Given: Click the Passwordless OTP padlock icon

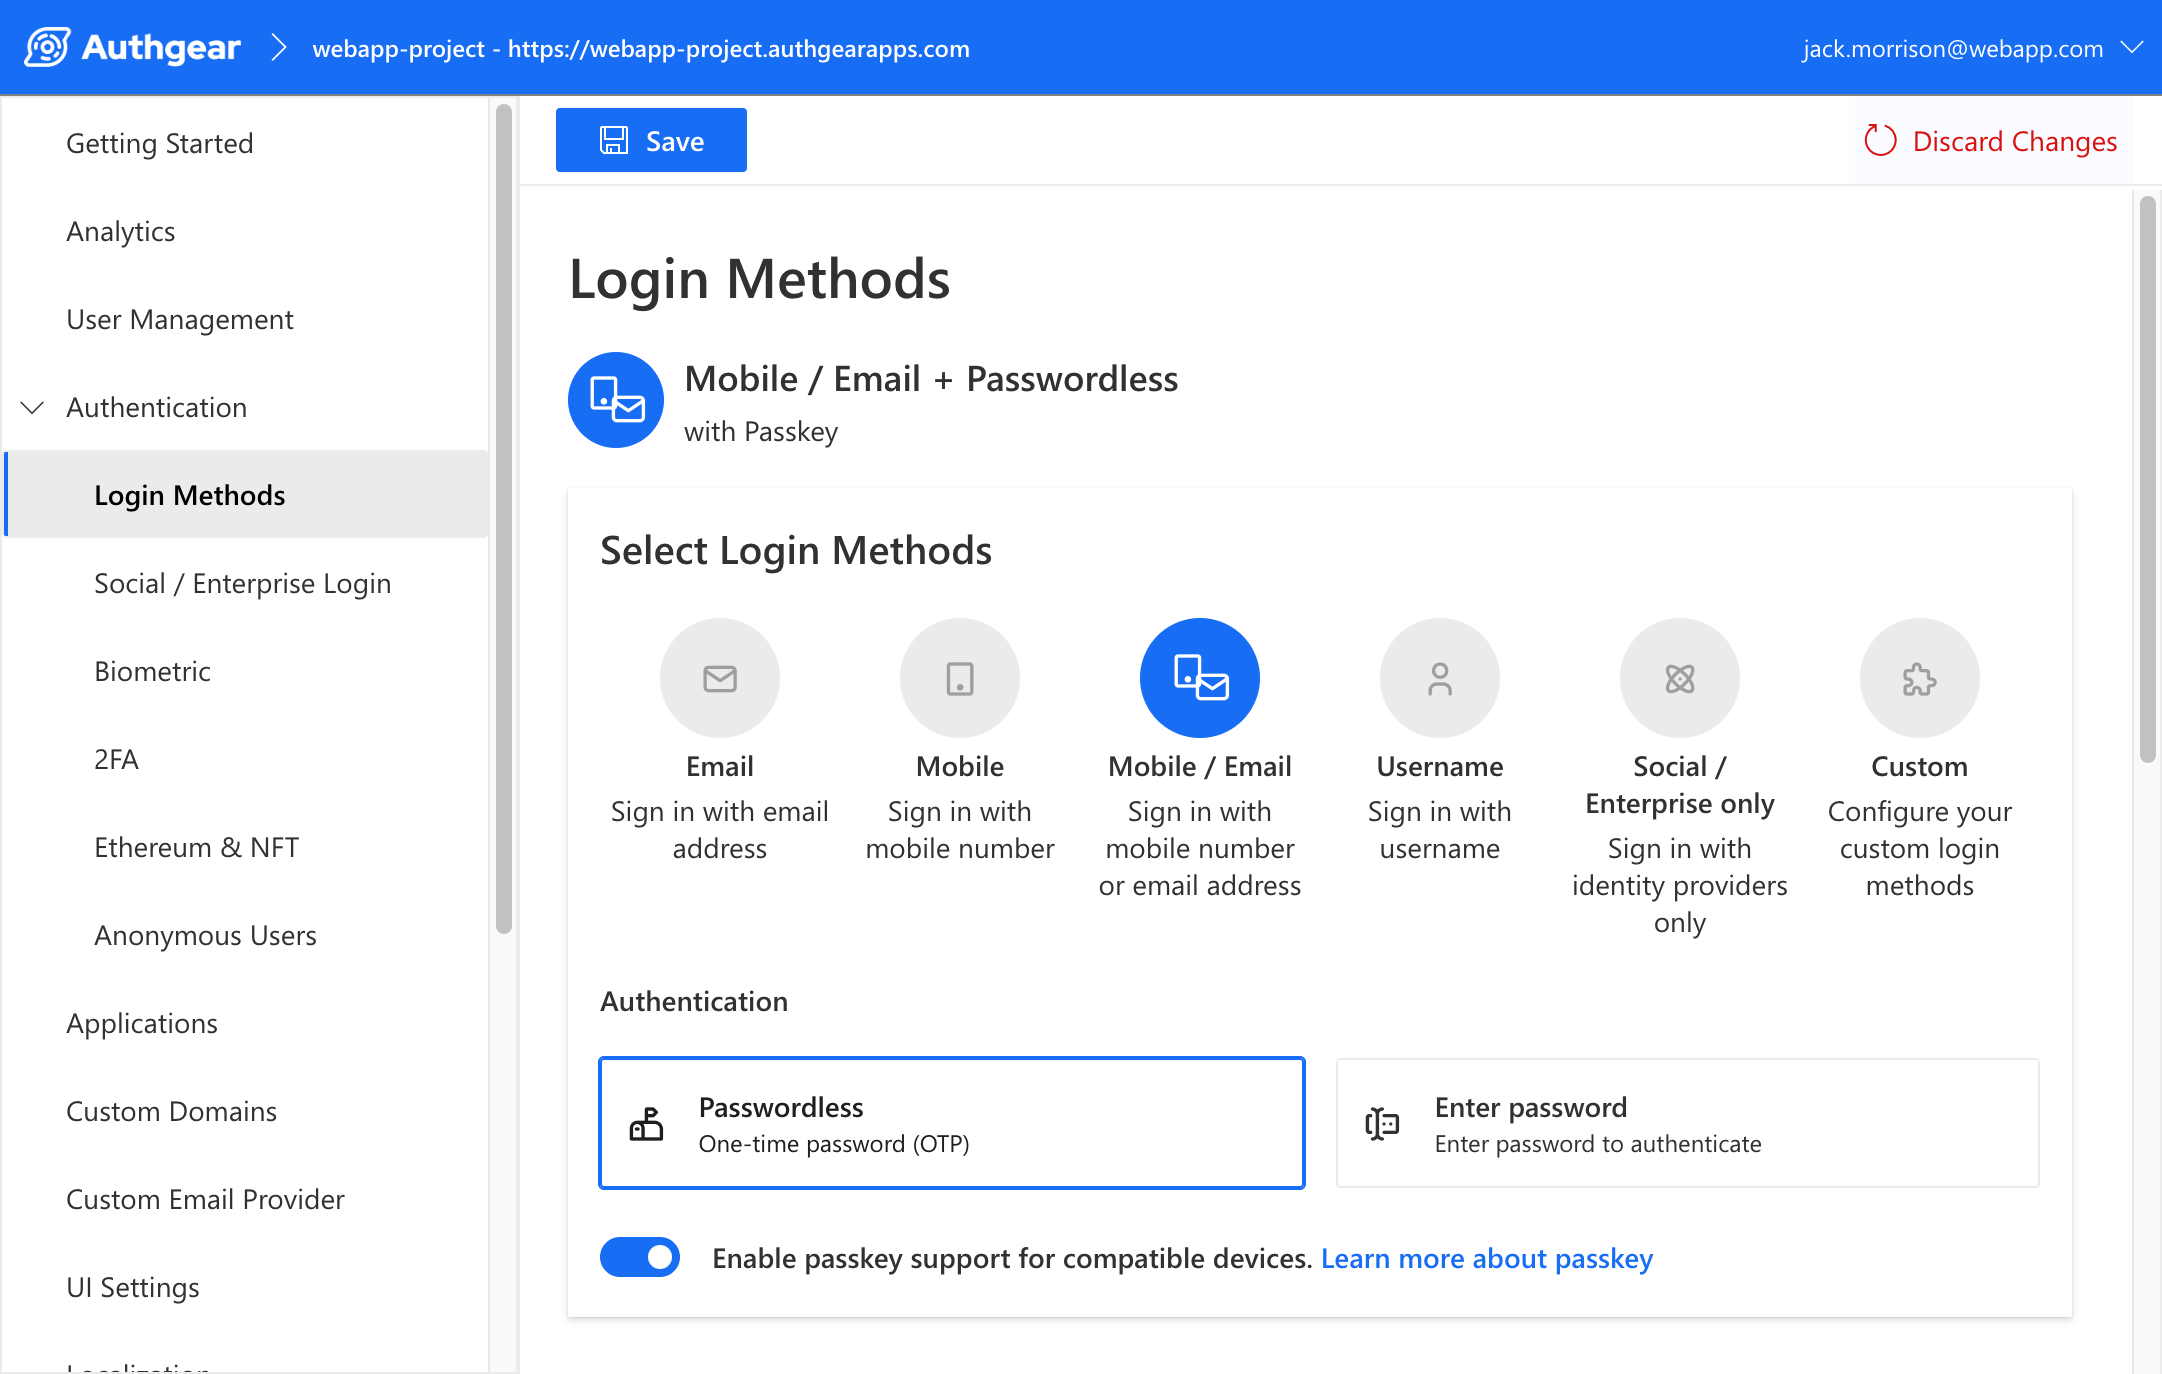Looking at the screenshot, I should (648, 1123).
